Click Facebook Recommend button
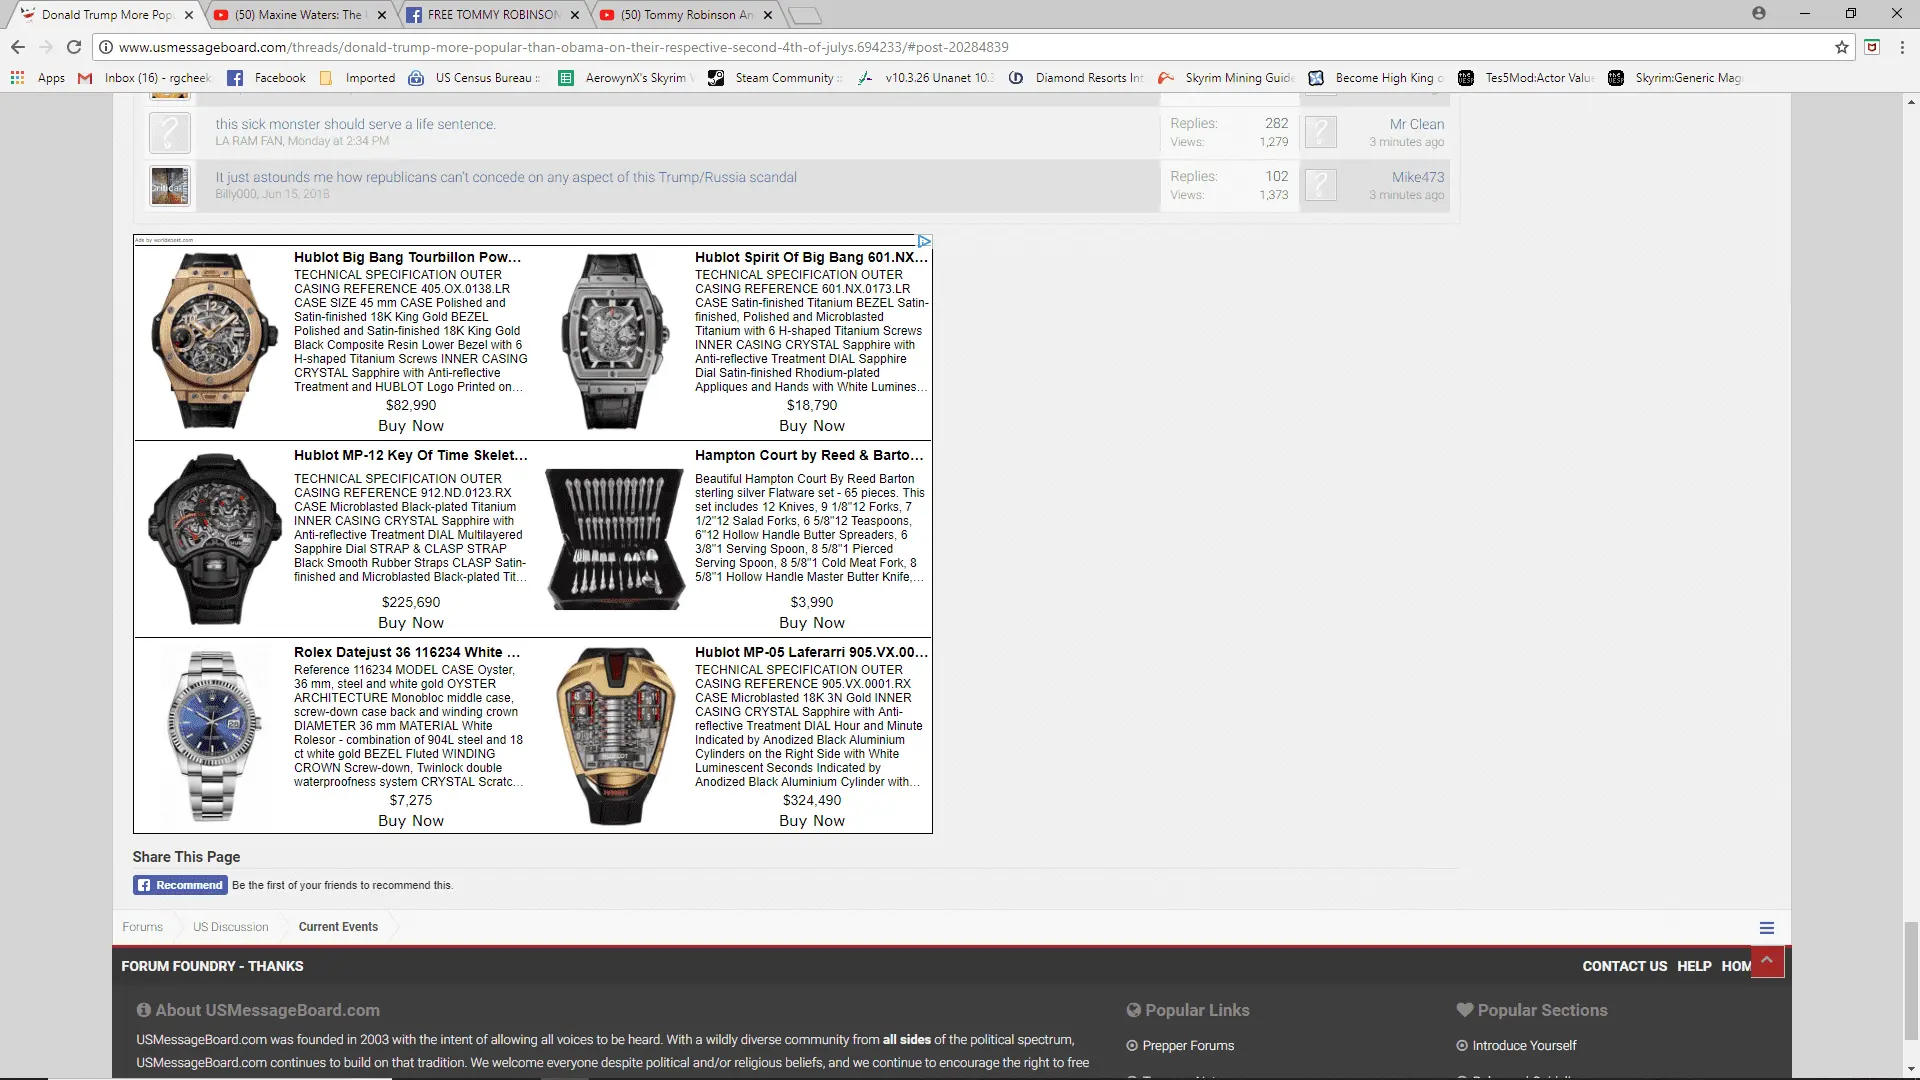 click(180, 885)
